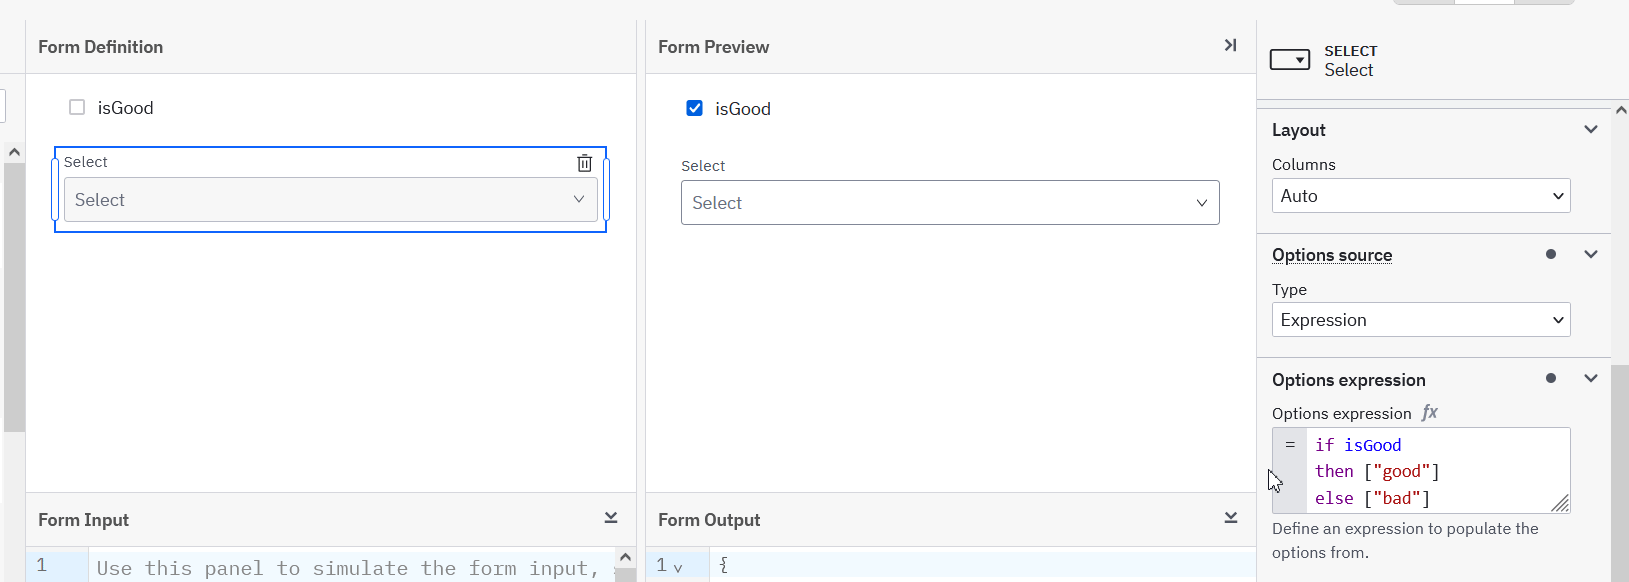Open the FEEL editor with the fx icon
1629x582 pixels.
(x=1431, y=412)
